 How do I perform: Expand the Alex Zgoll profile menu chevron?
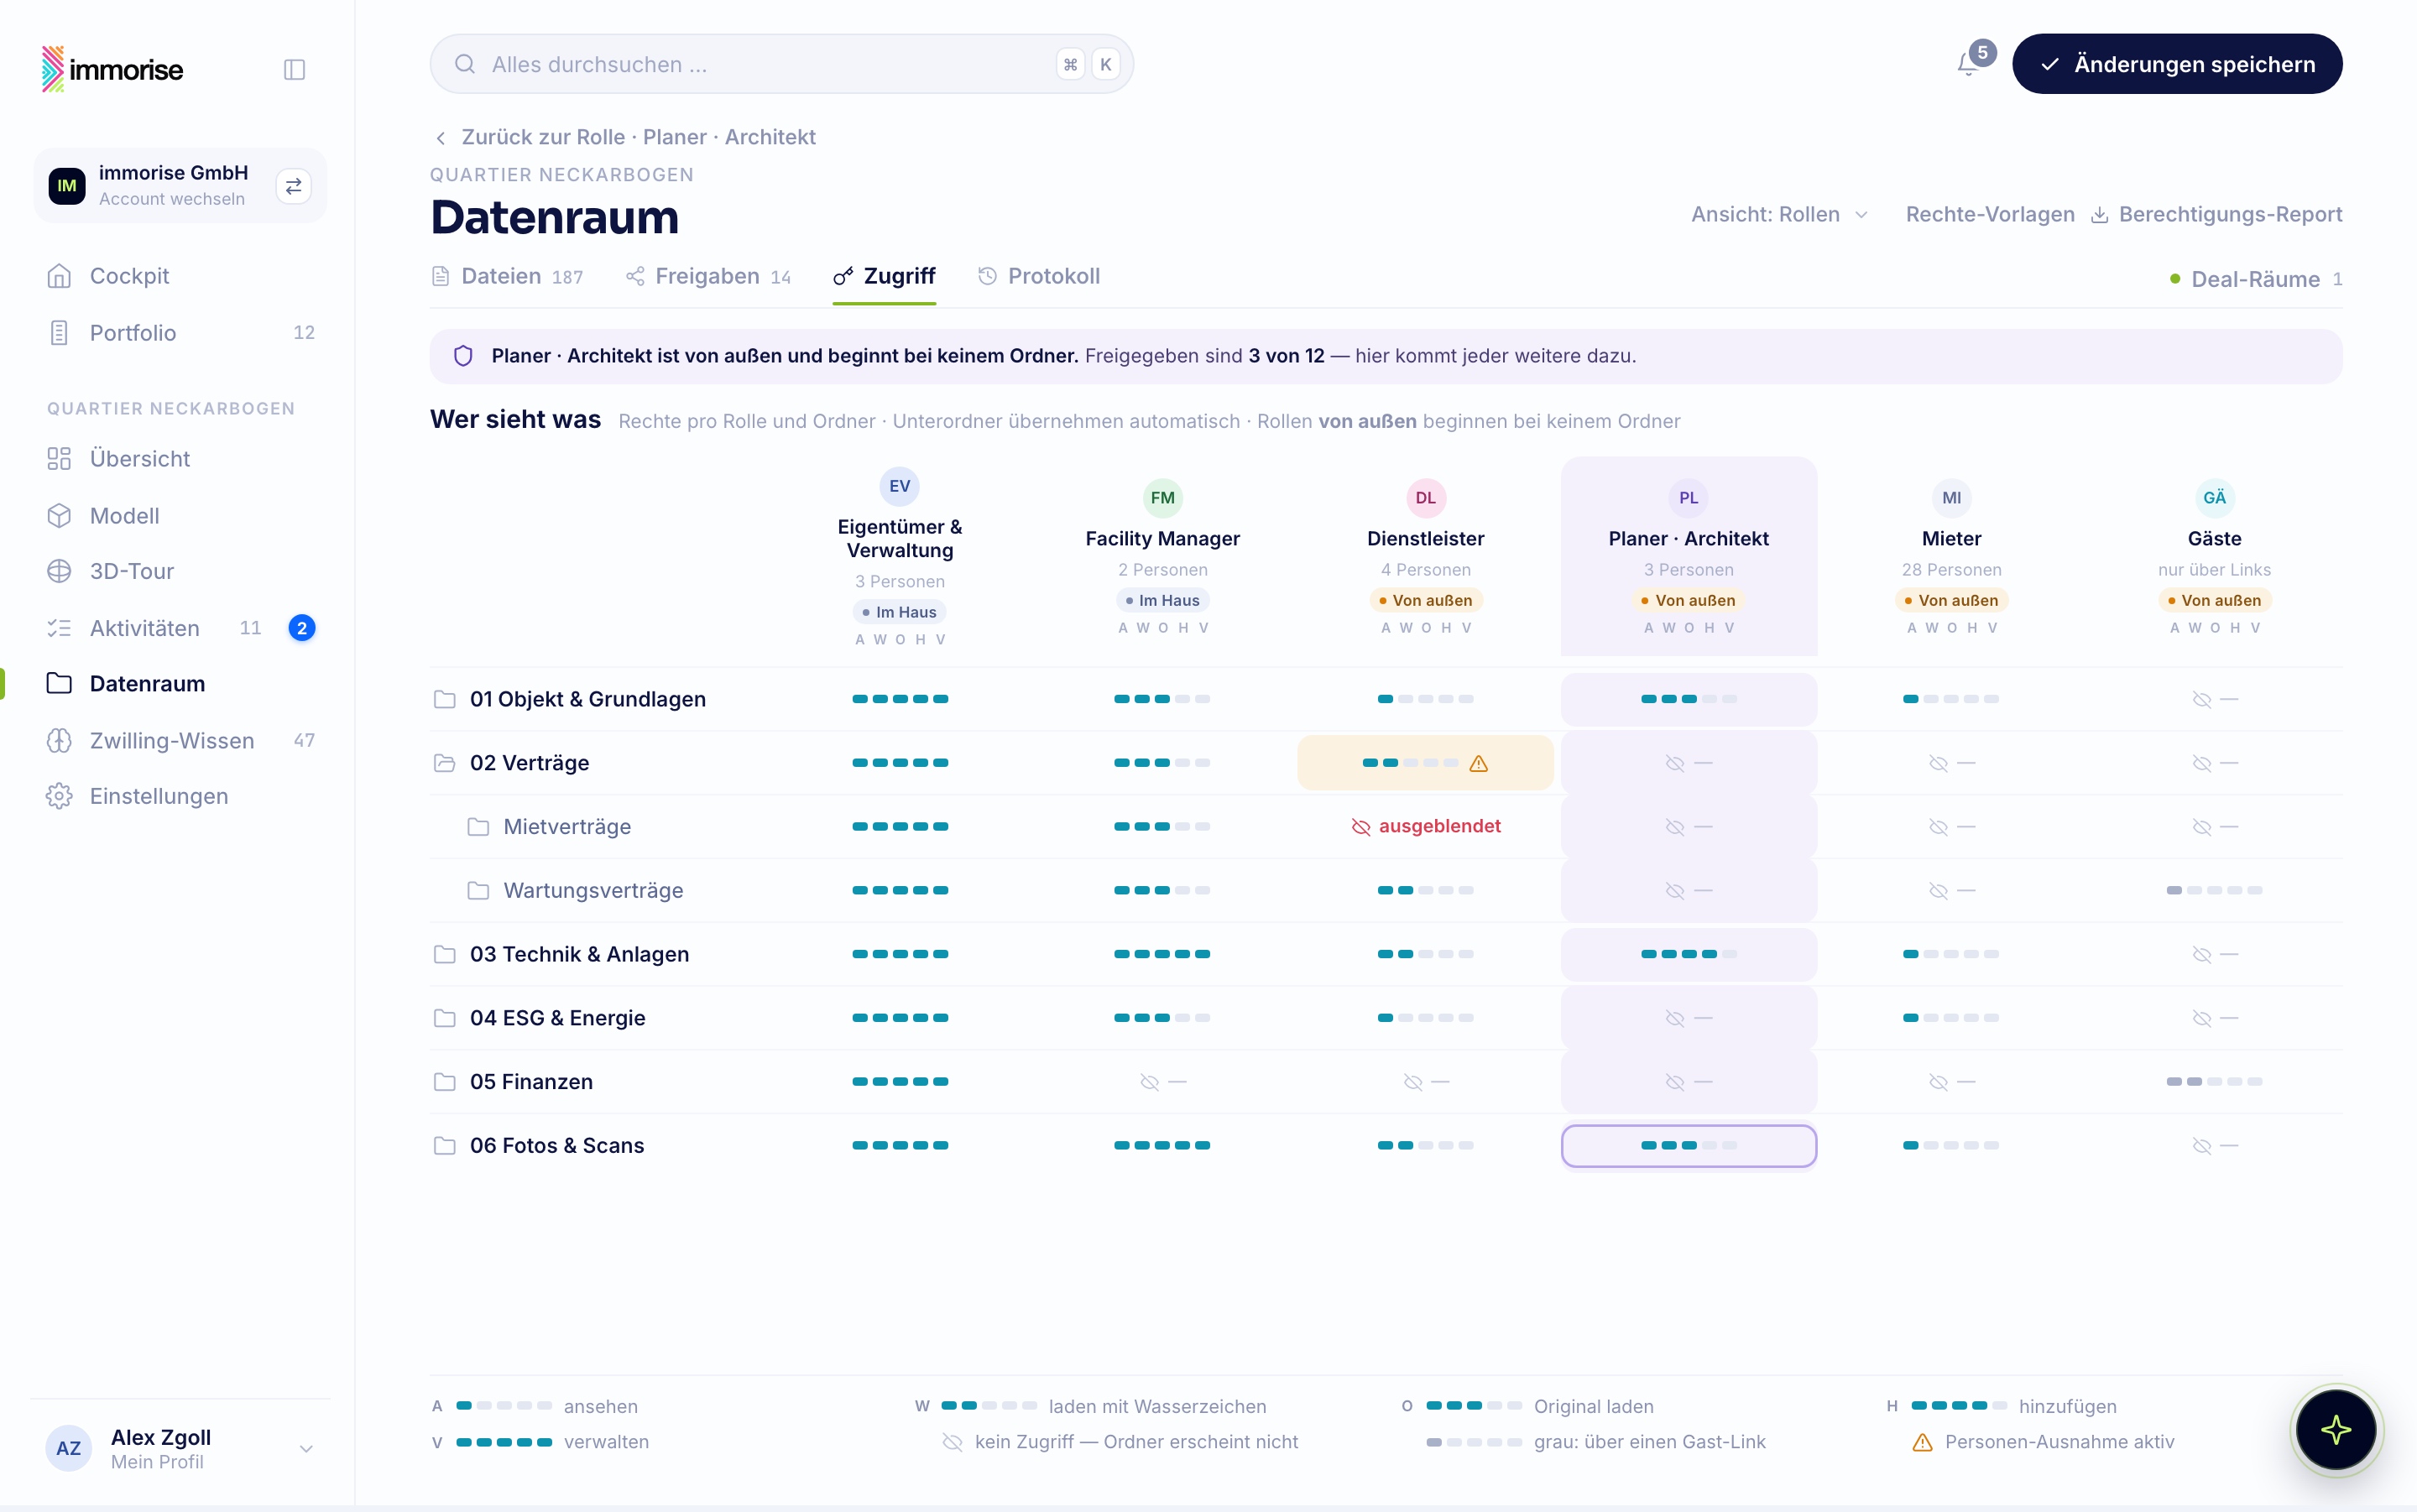[306, 1449]
